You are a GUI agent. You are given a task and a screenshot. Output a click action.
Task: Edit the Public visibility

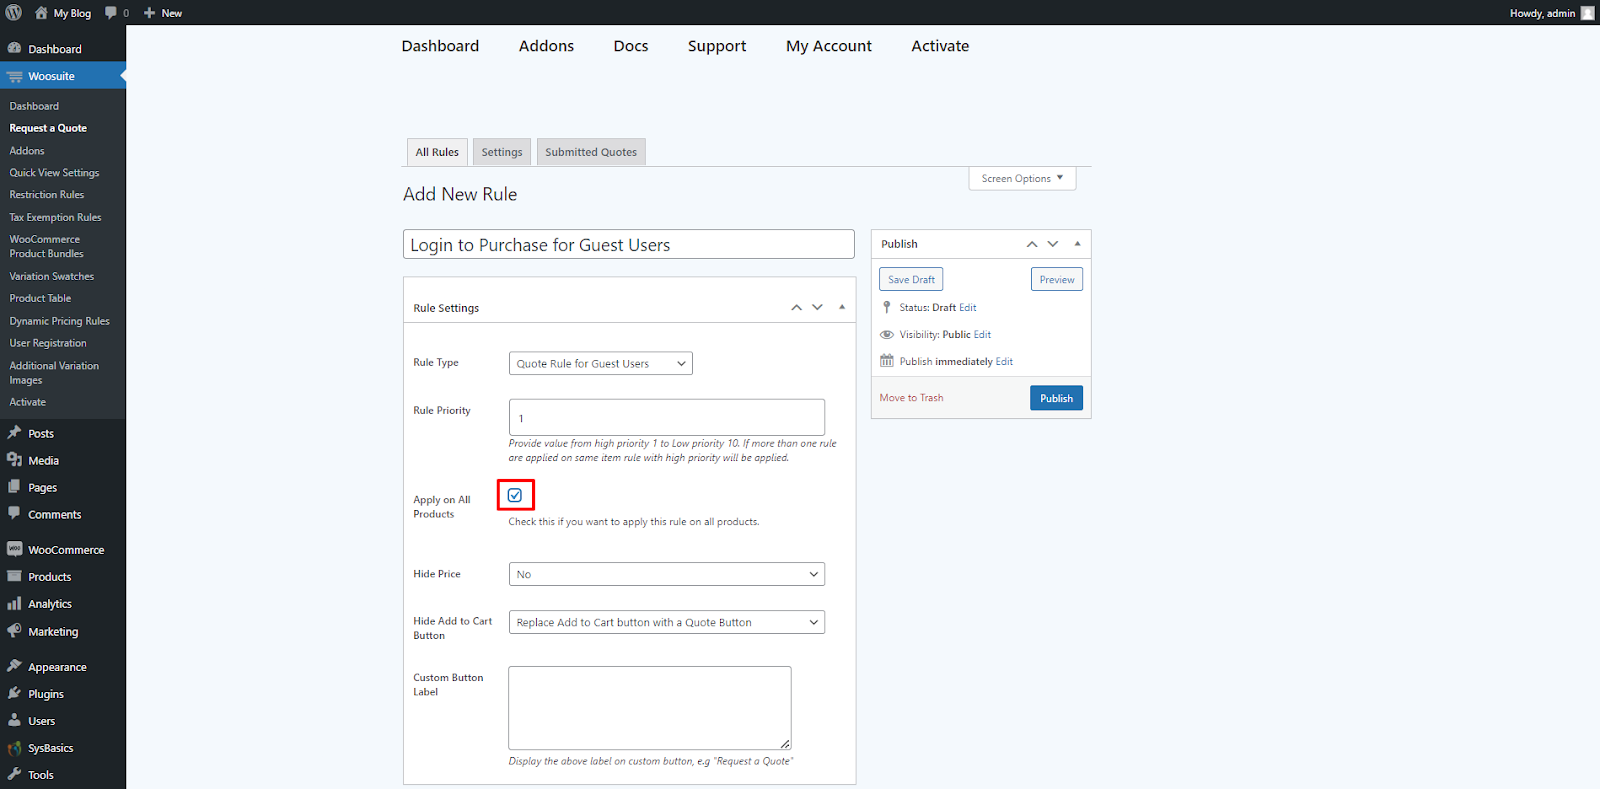pyautogui.click(x=982, y=335)
